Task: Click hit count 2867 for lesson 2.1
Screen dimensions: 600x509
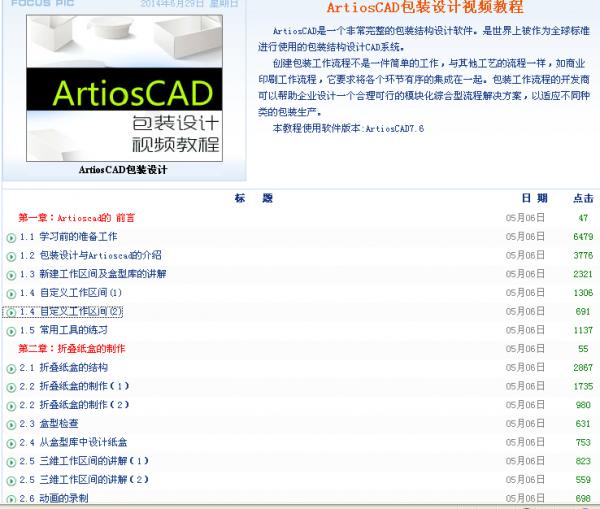Action: pos(583,368)
